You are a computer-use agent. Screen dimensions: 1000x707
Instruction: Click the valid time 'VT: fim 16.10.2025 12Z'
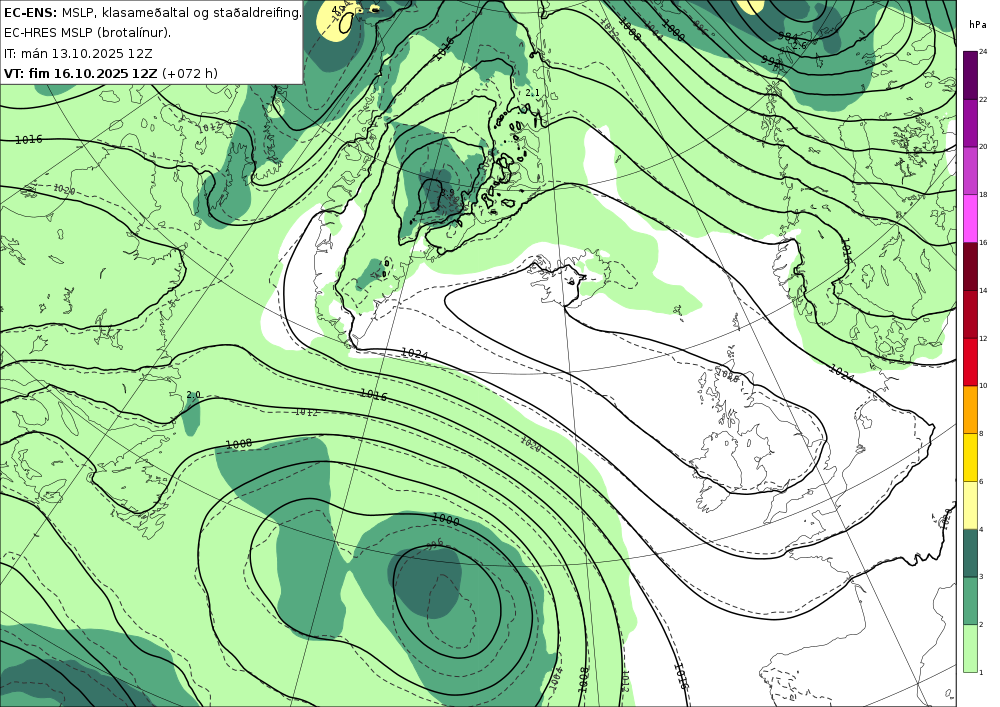coord(80,73)
